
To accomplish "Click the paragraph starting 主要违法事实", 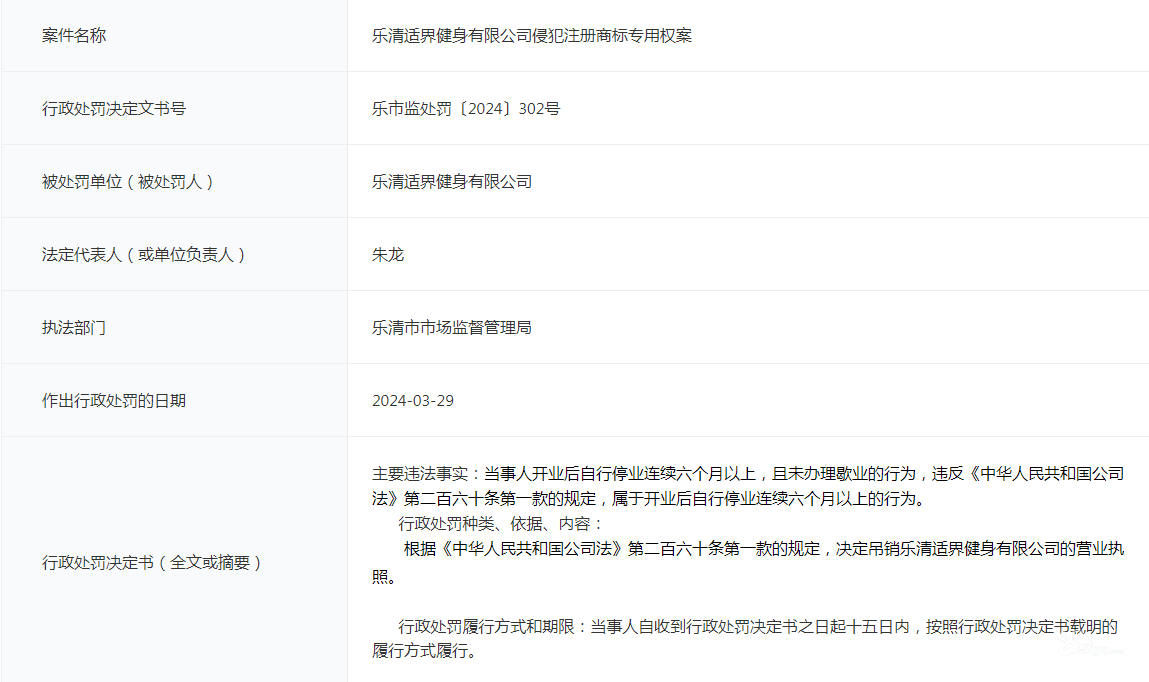I will (x=747, y=486).
